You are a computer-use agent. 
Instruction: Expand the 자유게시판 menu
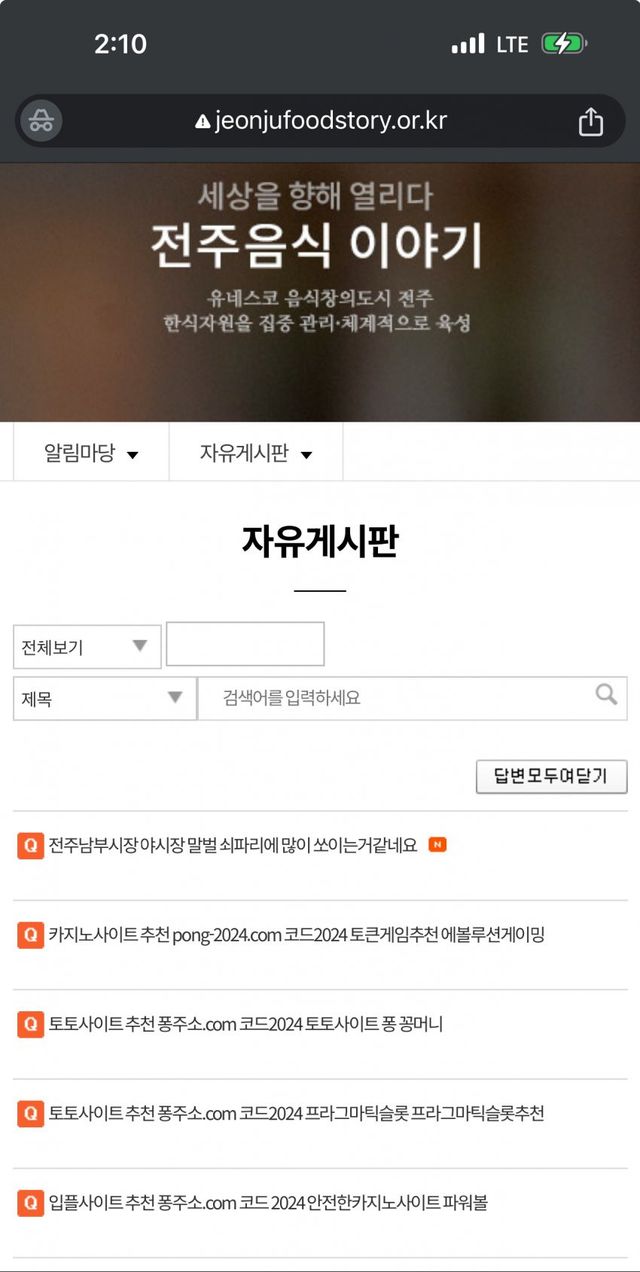pos(256,453)
